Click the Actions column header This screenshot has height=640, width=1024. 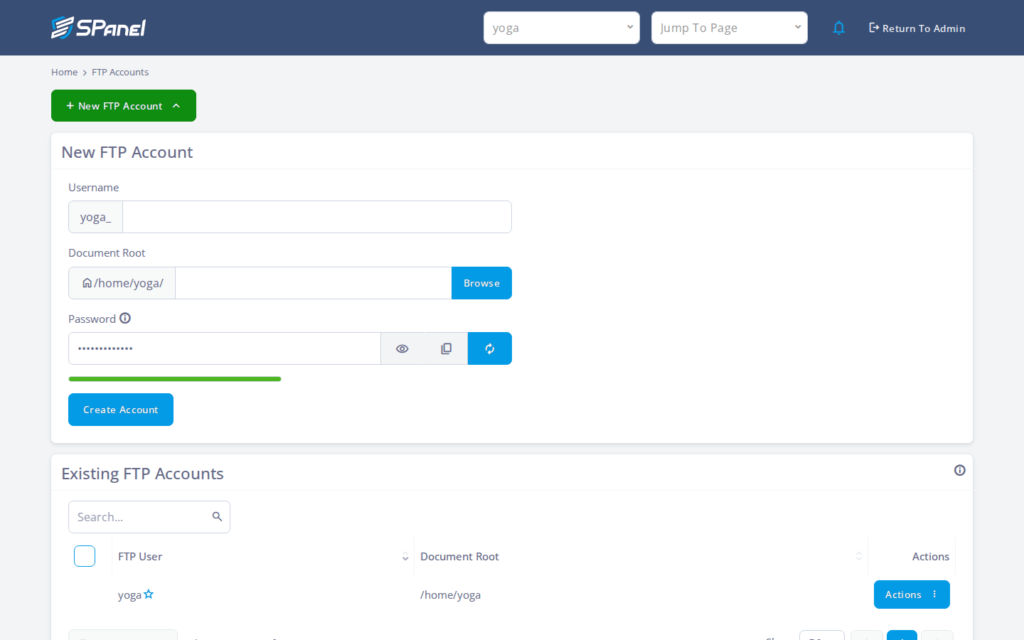coord(930,556)
